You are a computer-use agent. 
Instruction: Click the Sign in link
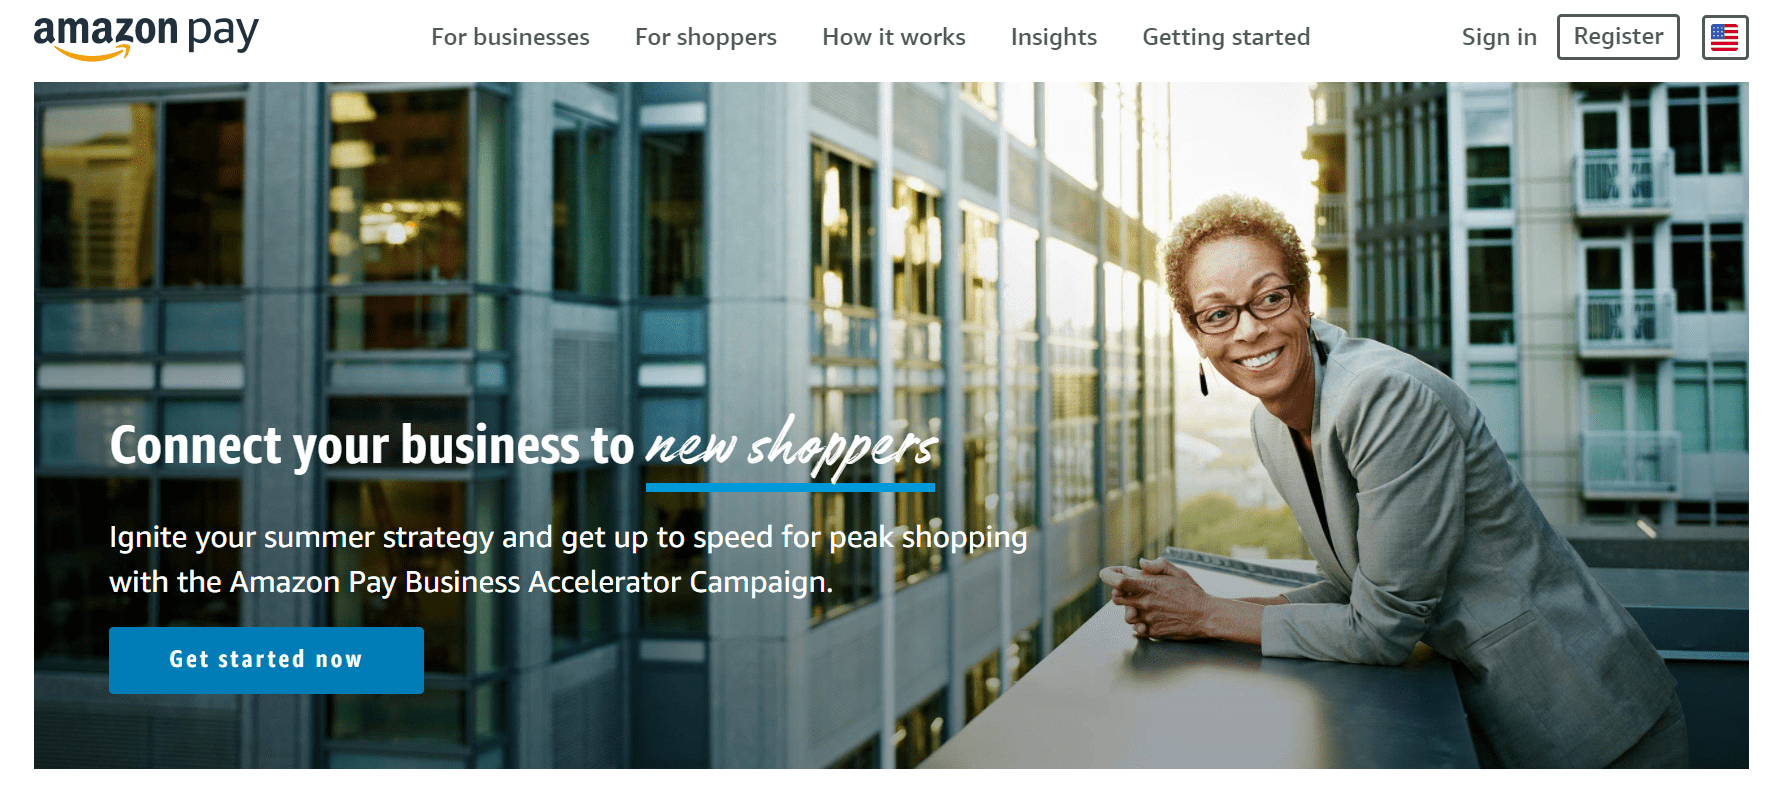[x=1499, y=37]
